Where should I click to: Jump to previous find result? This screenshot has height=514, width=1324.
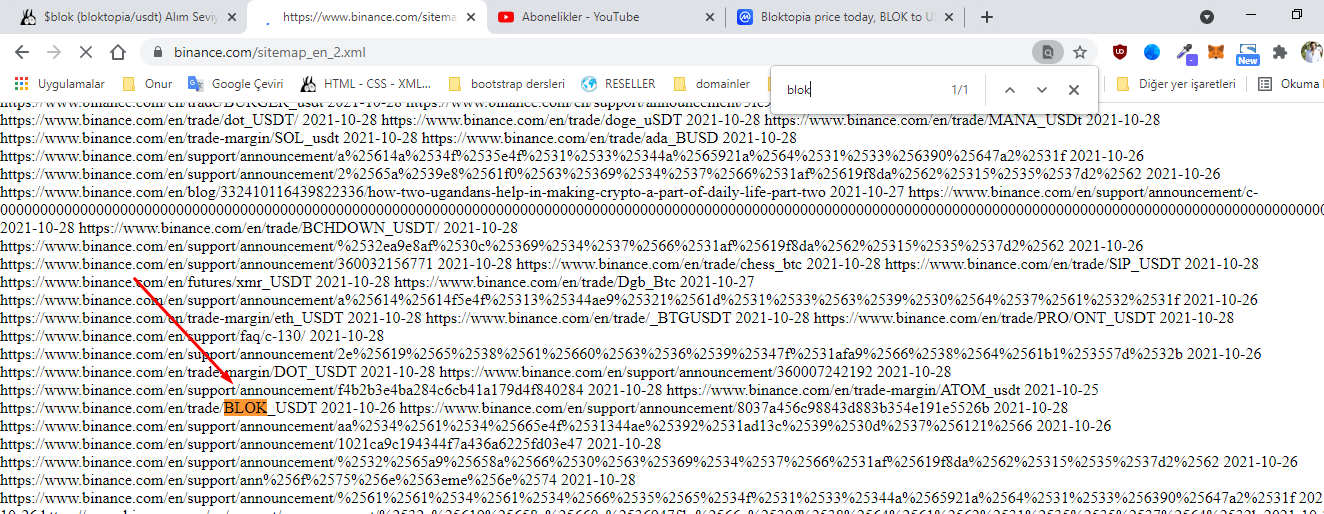pyautogui.click(x=1010, y=90)
